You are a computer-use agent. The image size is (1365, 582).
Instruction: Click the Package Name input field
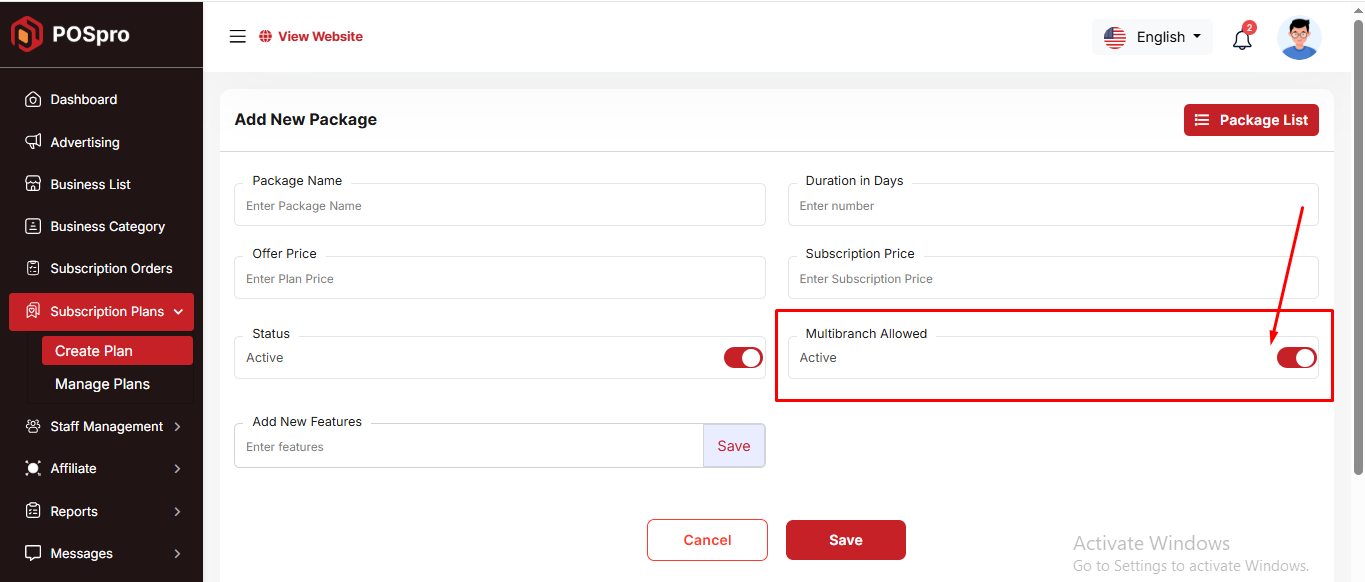click(499, 206)
